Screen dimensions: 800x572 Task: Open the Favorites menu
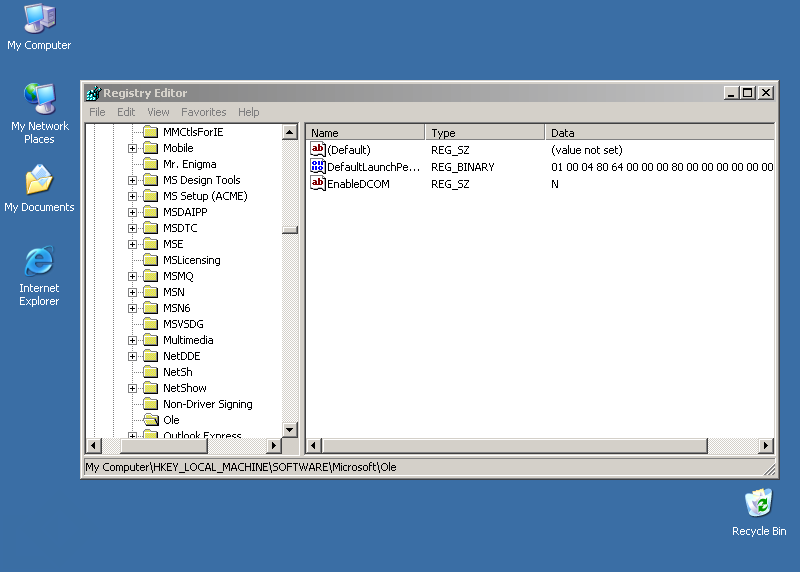point(204,112)
